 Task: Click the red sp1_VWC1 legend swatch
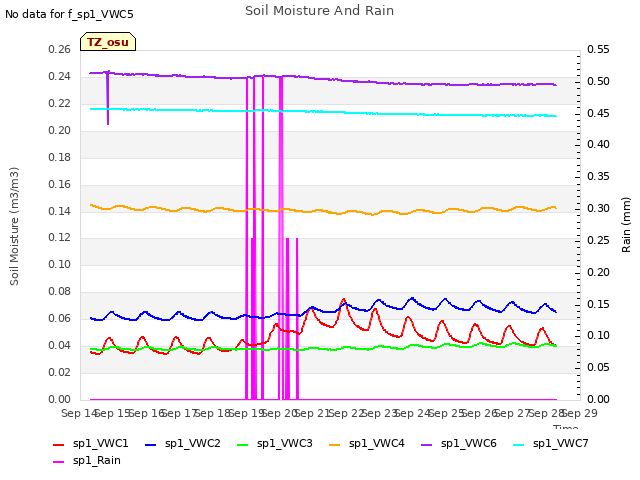[59, 444]
